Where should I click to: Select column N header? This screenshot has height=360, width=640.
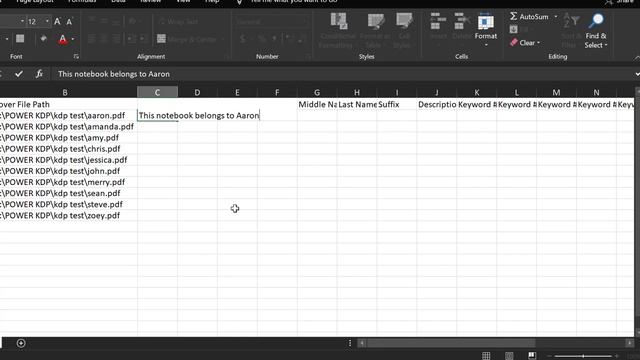[x=596, y=92]
